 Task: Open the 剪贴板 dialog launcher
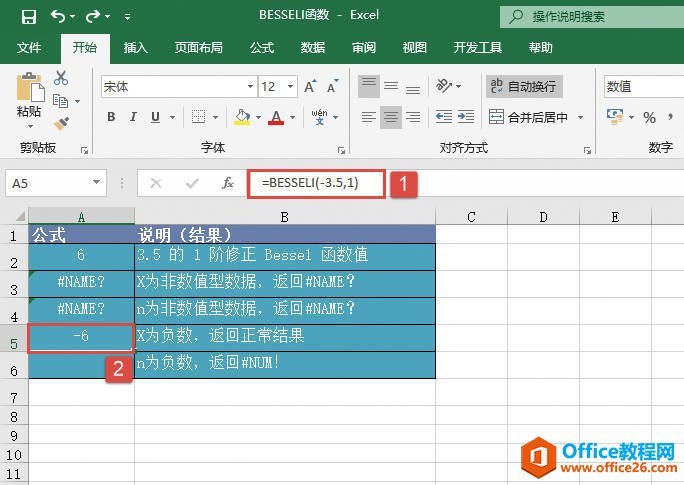(x=84, y=150)
